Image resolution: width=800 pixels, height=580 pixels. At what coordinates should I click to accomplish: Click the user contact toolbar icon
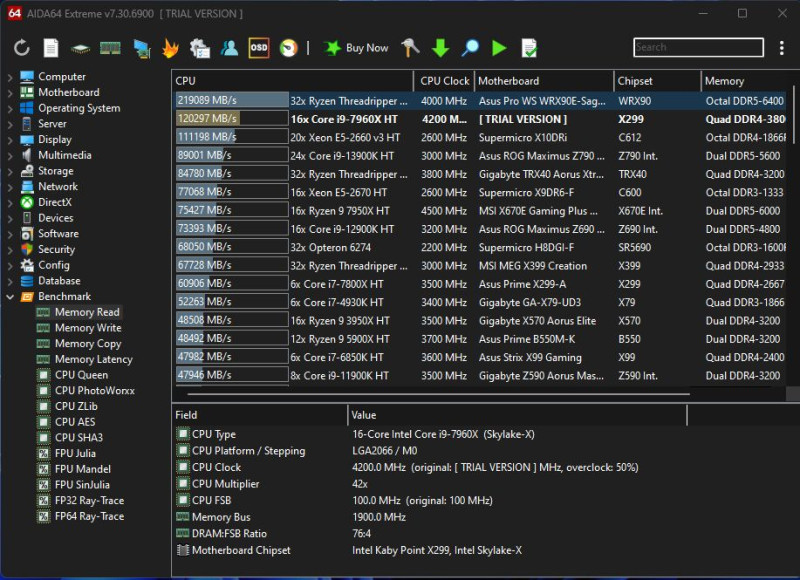click(x=229, y=48)
